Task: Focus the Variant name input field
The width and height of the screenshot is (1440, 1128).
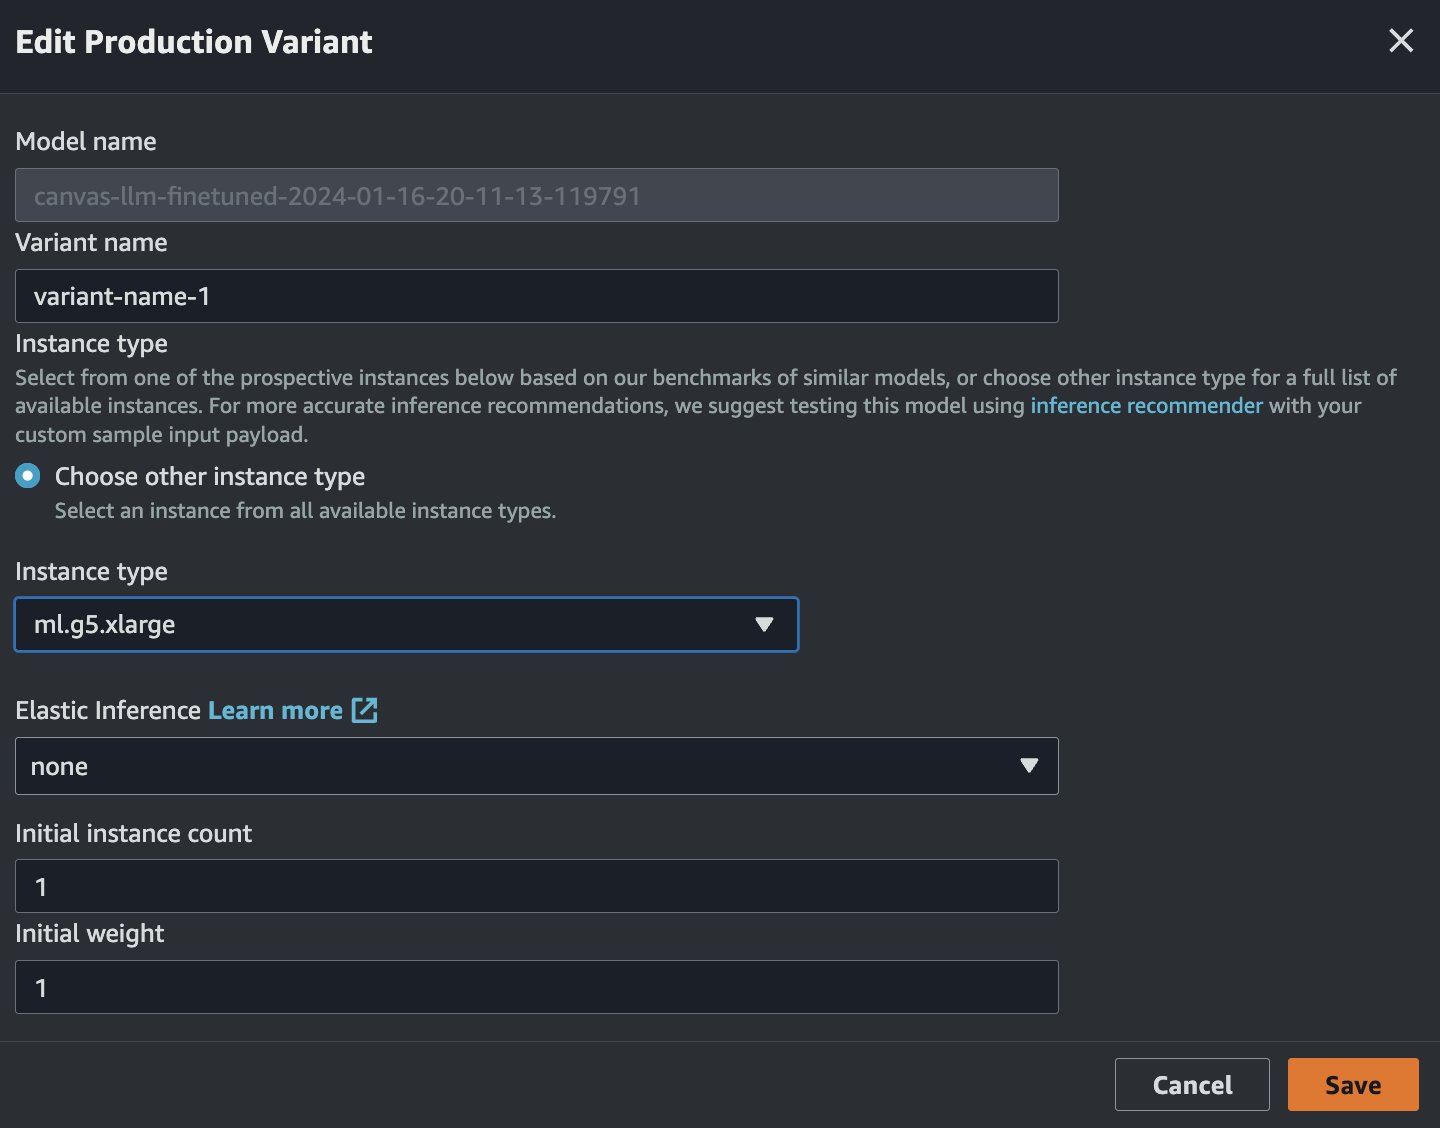Action: pos(536,296)
